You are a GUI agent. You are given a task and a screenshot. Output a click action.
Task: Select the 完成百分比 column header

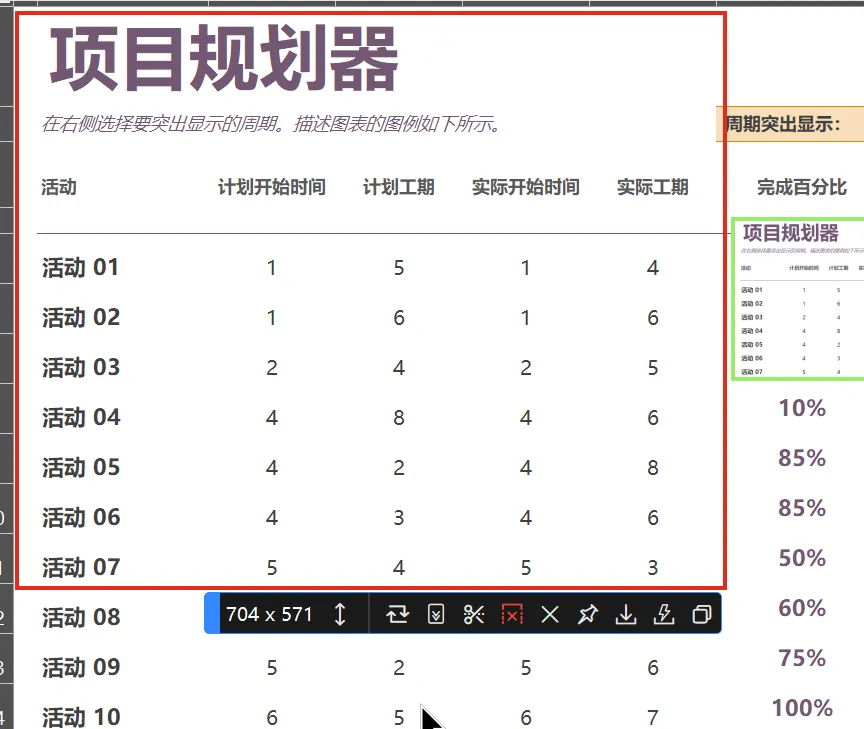click(800, 187)
